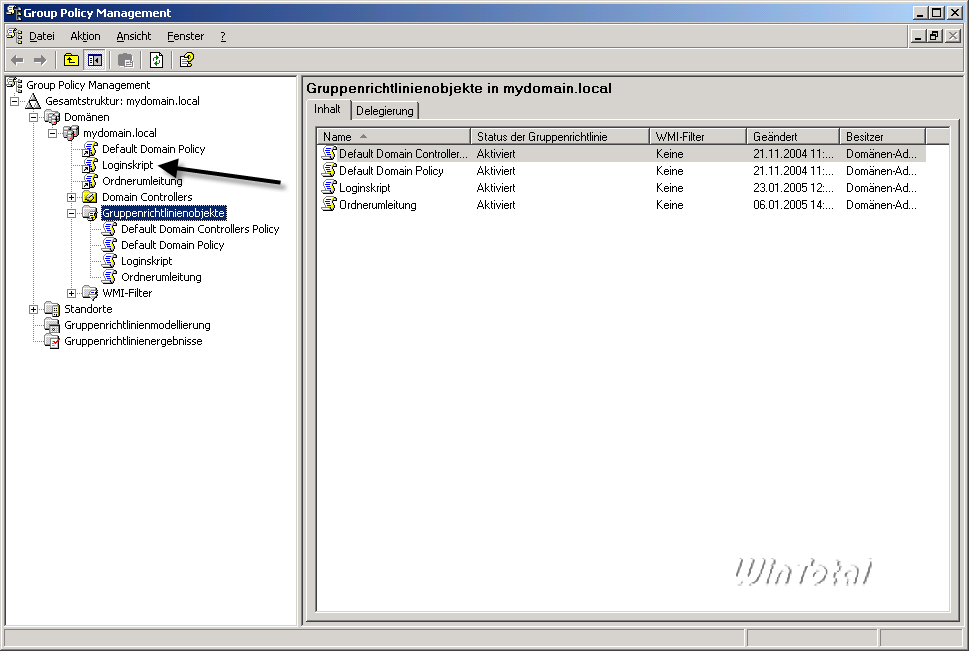
Task: Select the Gruppenrichtlinienmodellierung tree label
Action: (137, 325)
